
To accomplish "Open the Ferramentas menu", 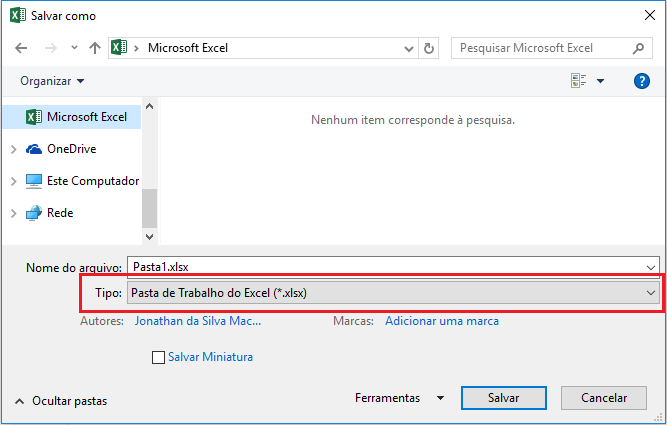I will 399,398.
